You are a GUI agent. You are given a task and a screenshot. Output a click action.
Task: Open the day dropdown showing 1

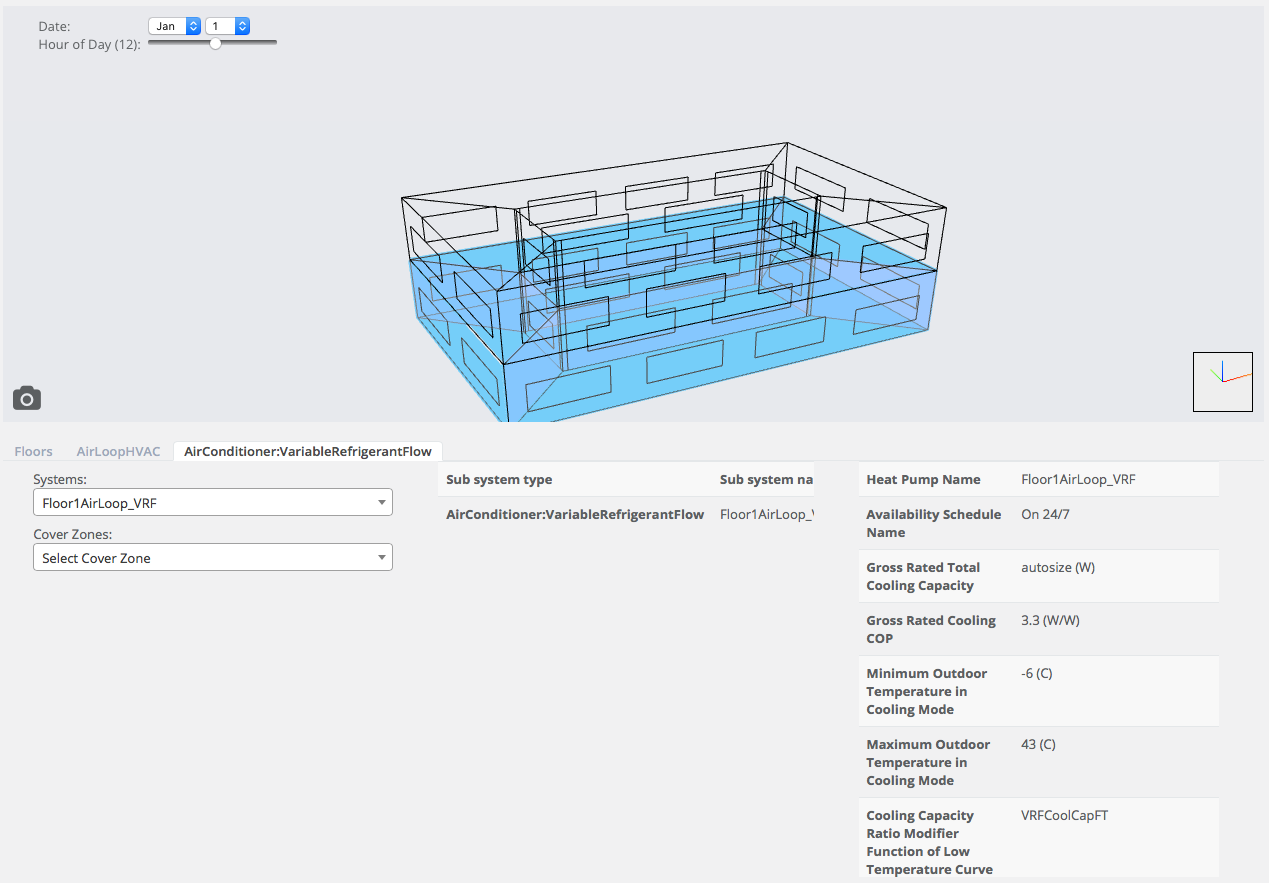(x=227, y=26)
